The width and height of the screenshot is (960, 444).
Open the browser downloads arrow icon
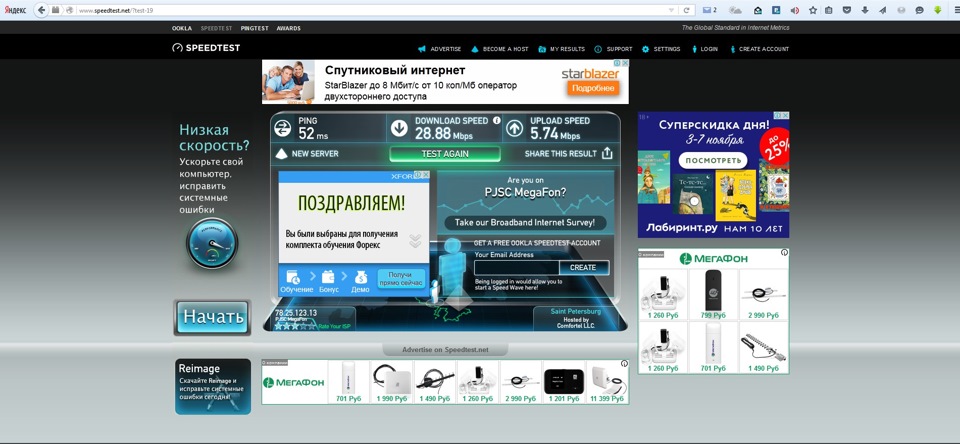click(865, 10)
